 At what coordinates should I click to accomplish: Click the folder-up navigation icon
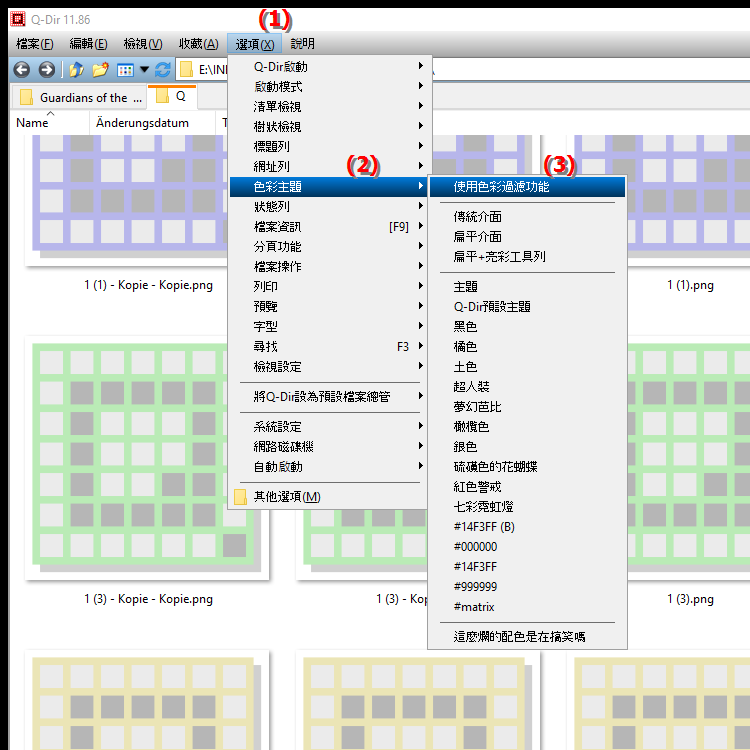pos(76,70)
